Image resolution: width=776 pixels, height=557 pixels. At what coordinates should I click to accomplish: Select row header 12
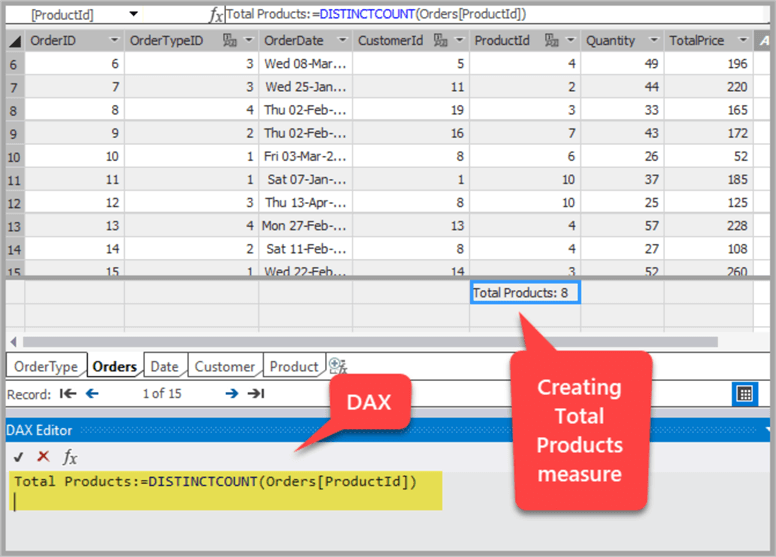pyautogui.click(x=15, y=203)
